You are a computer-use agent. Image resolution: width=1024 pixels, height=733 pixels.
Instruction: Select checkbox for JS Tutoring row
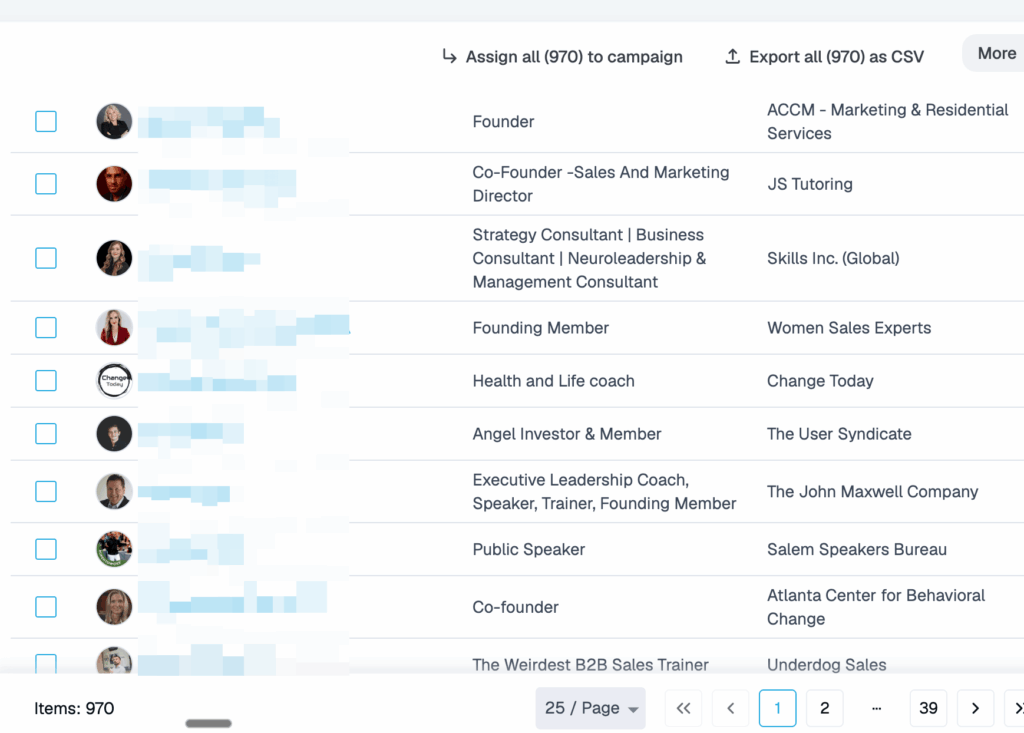(46, 184)
